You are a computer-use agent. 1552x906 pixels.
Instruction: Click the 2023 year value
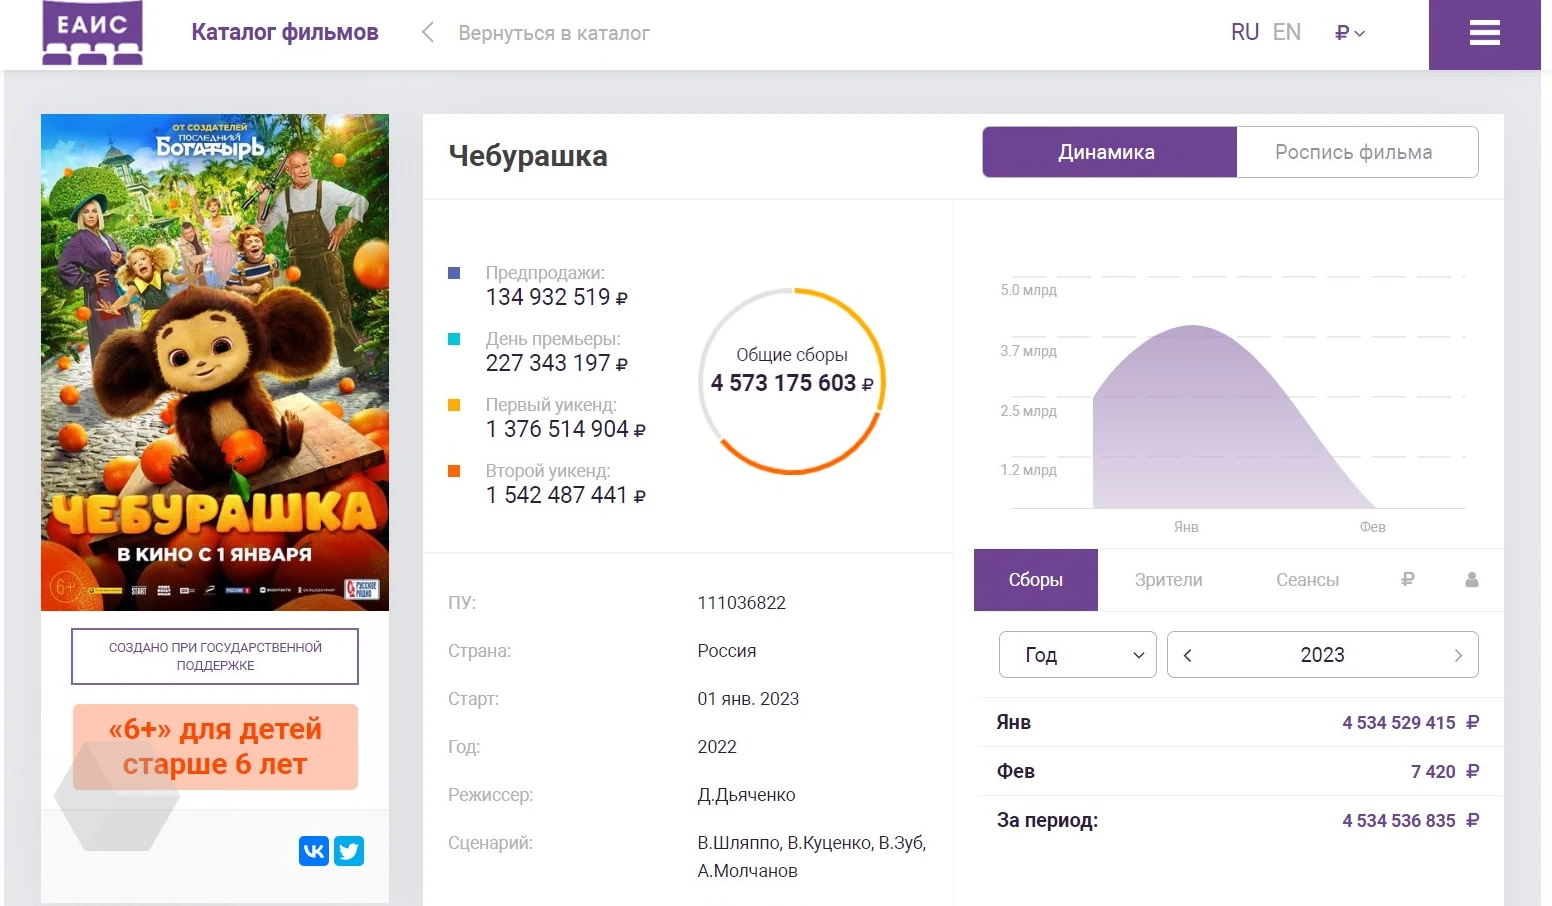(1322, 655)
